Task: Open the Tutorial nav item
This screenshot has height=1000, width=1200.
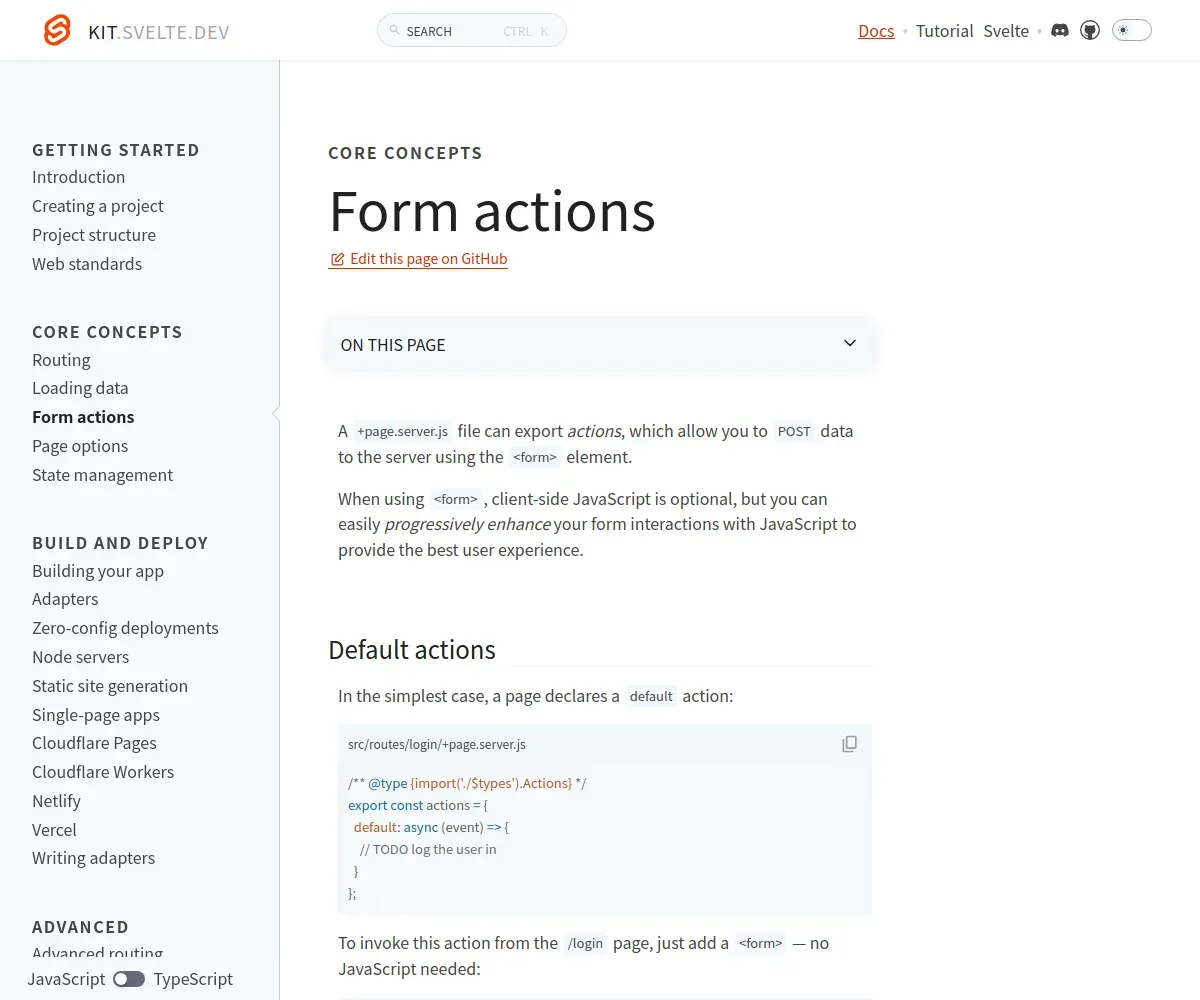Action: 944,31
